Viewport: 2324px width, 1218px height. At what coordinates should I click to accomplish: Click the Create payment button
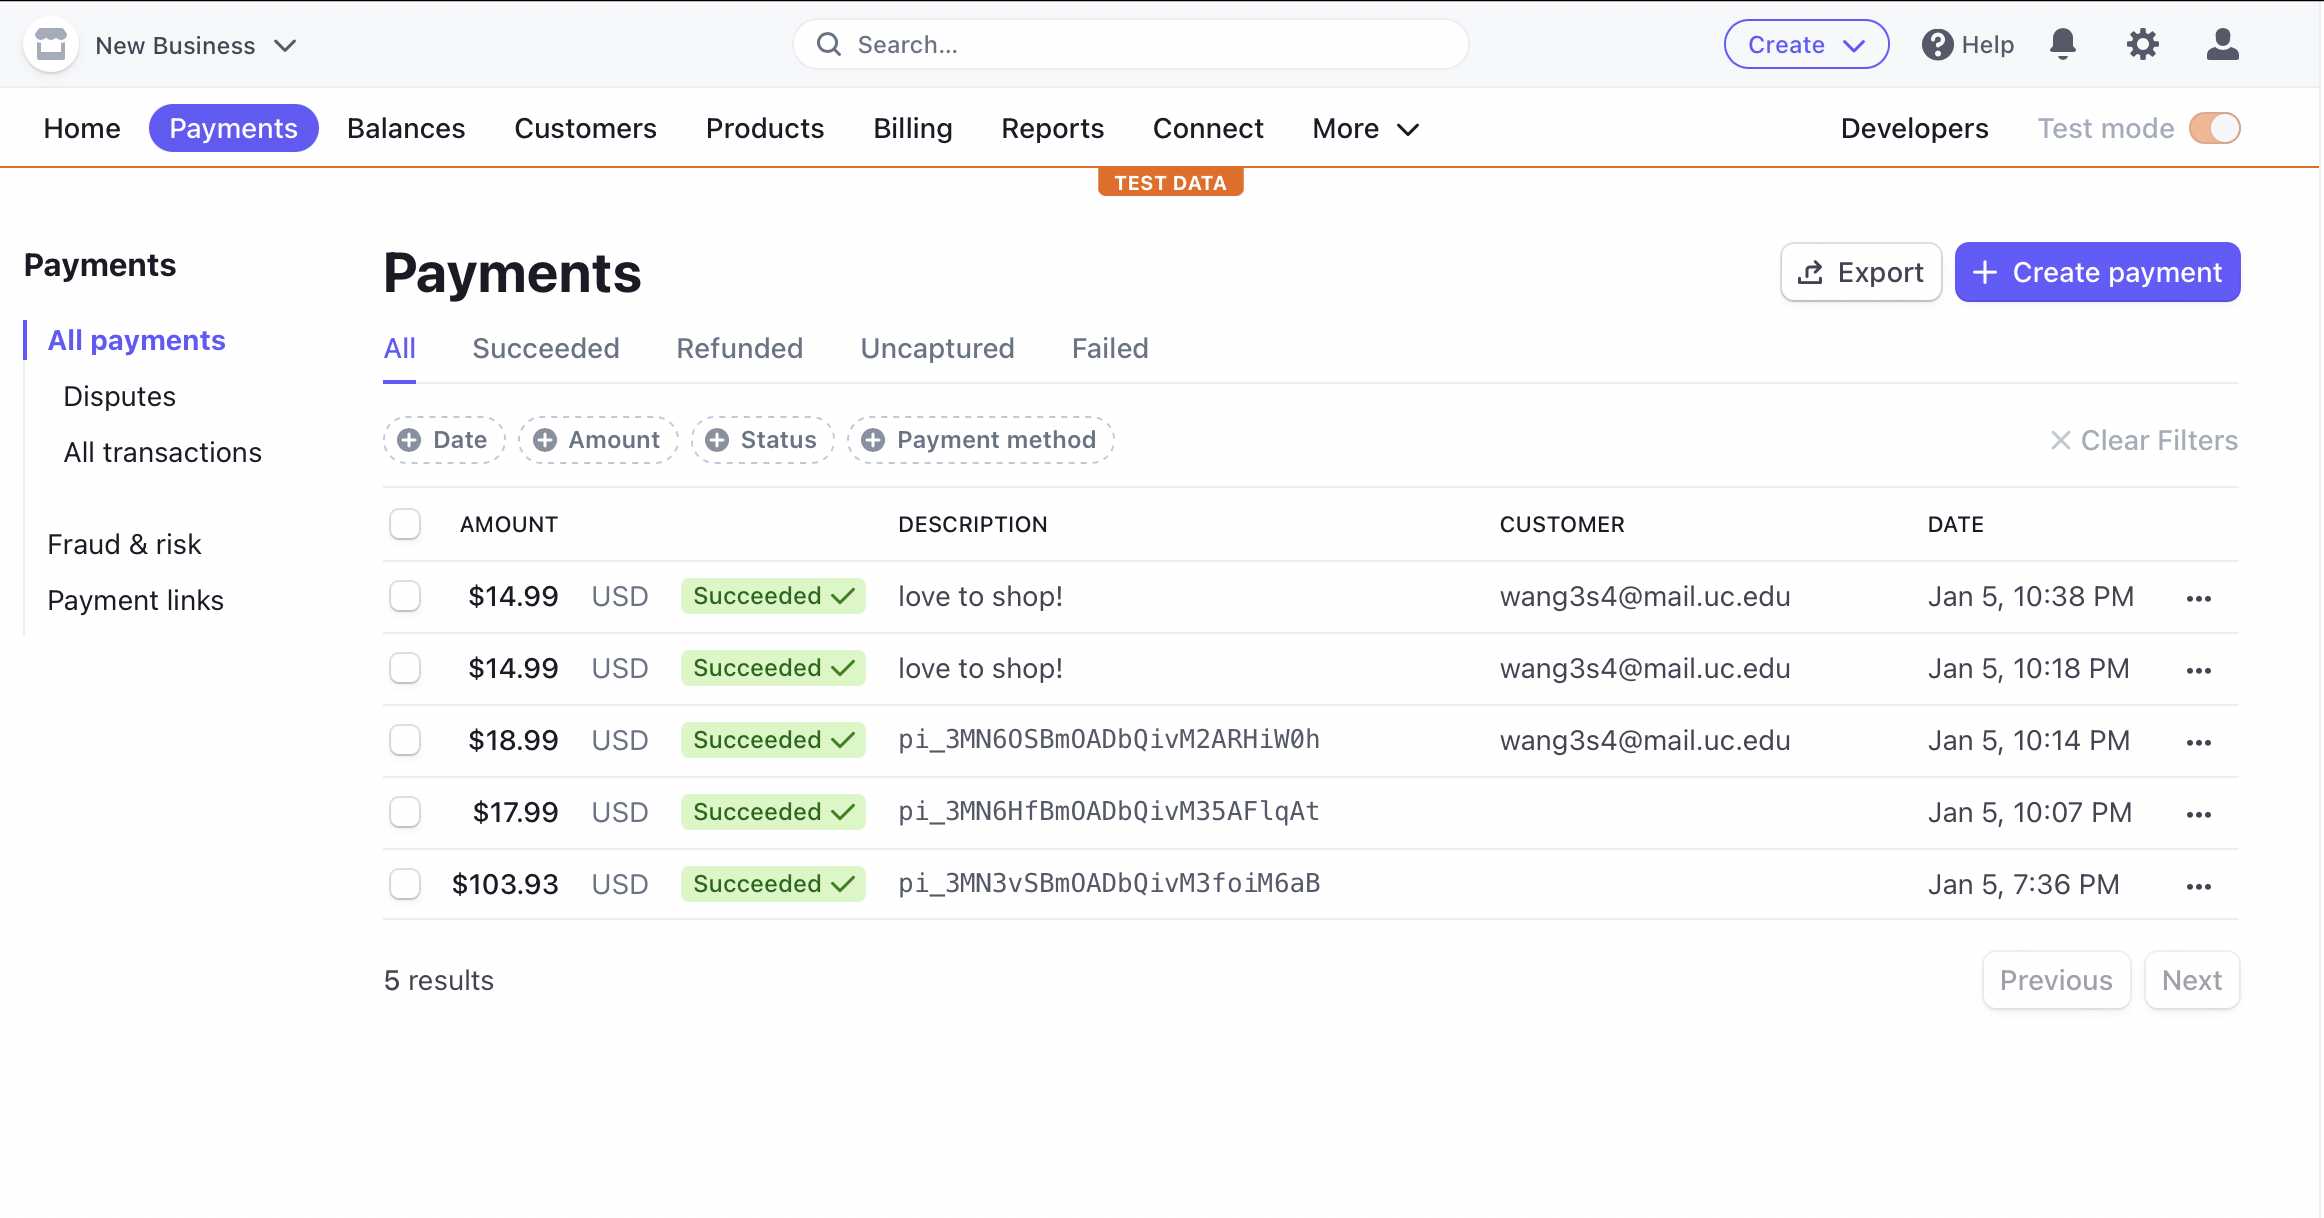click(x=2096, y=271)
